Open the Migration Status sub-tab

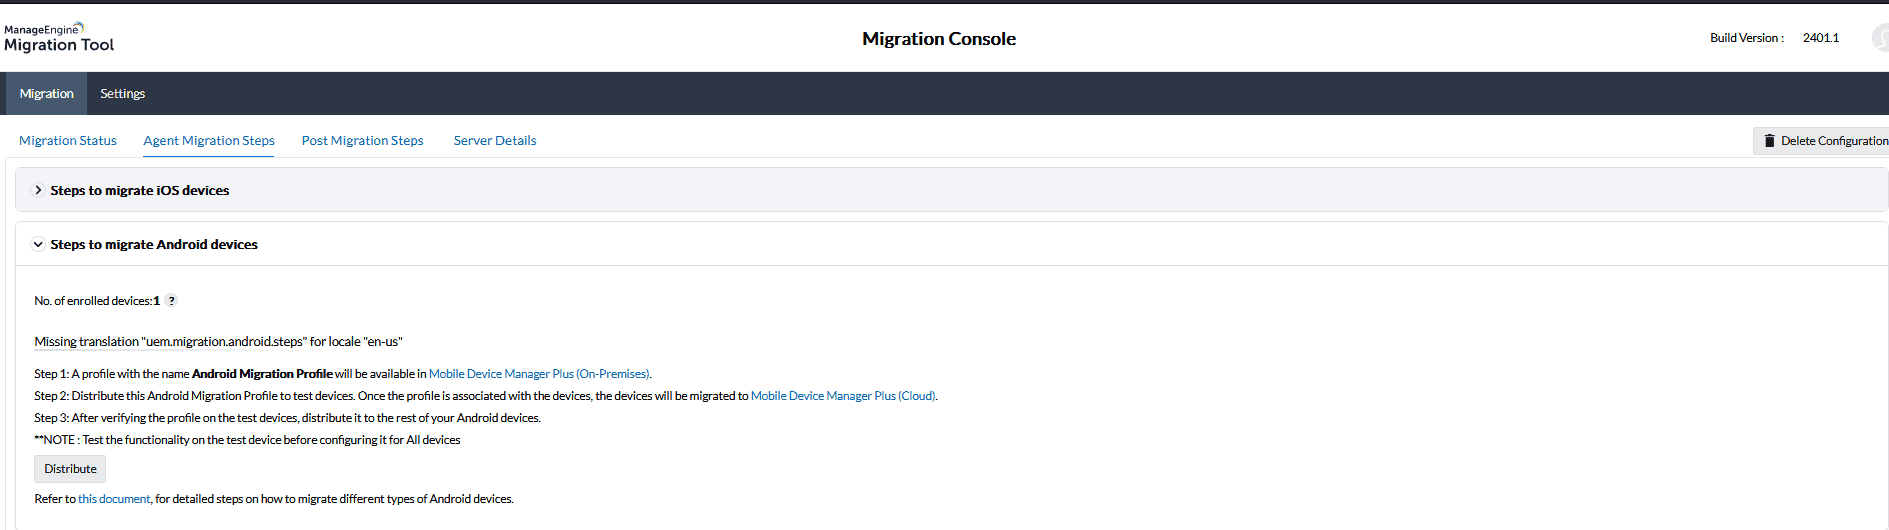coord(68,141)
